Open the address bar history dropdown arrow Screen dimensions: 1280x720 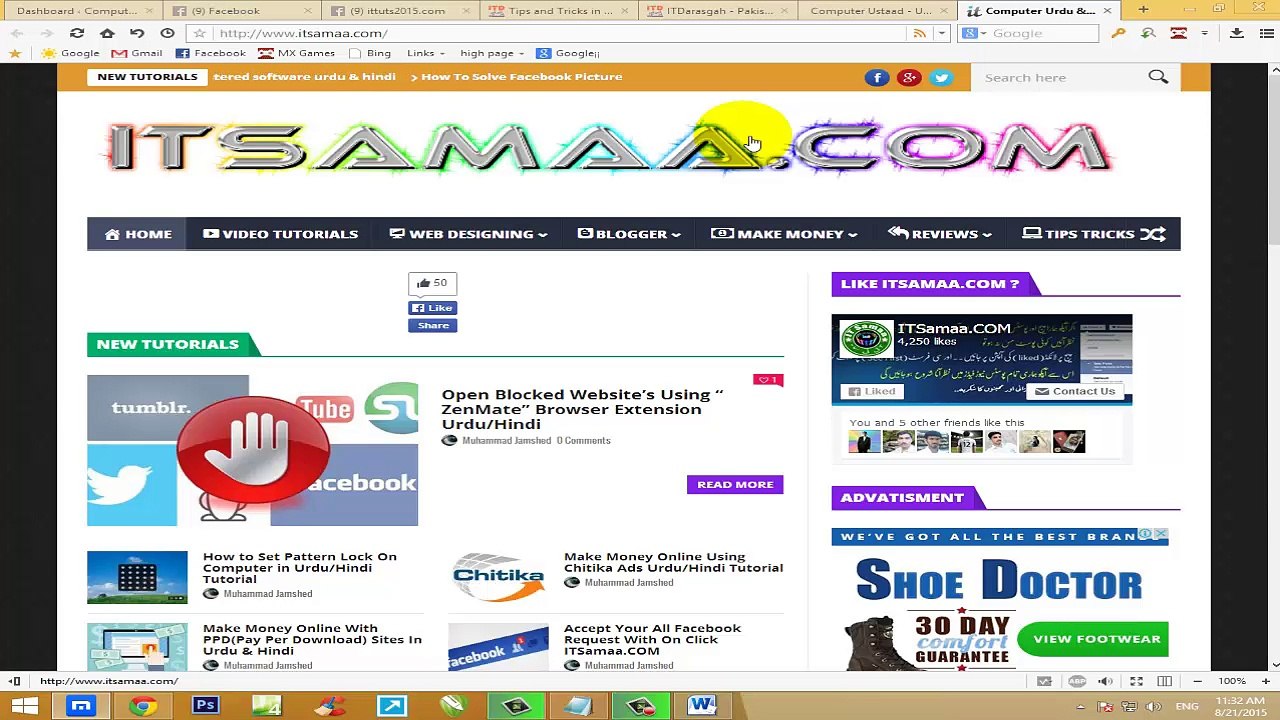coord(941,33)
